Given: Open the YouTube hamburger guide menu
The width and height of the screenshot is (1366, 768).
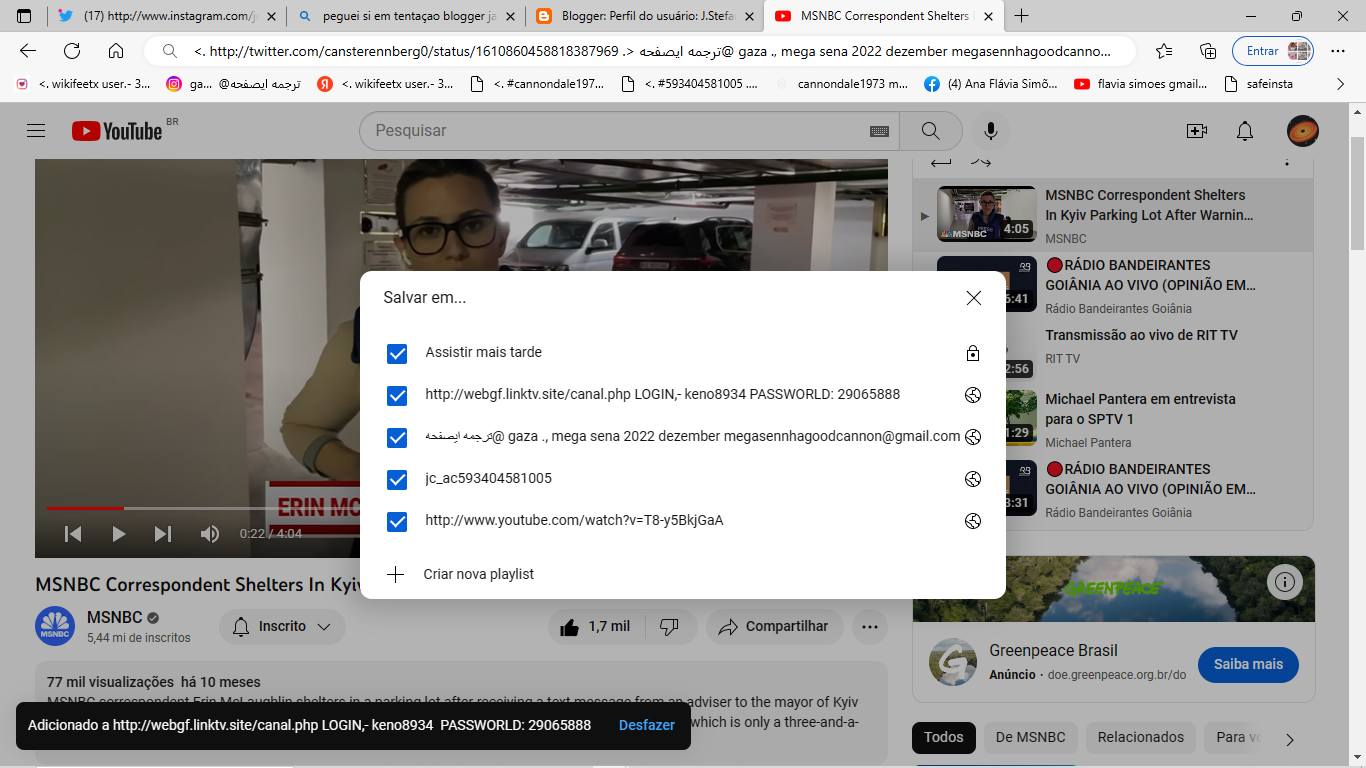Looking at the screenshot, I should pyautogui.click(x=36, y=131).
